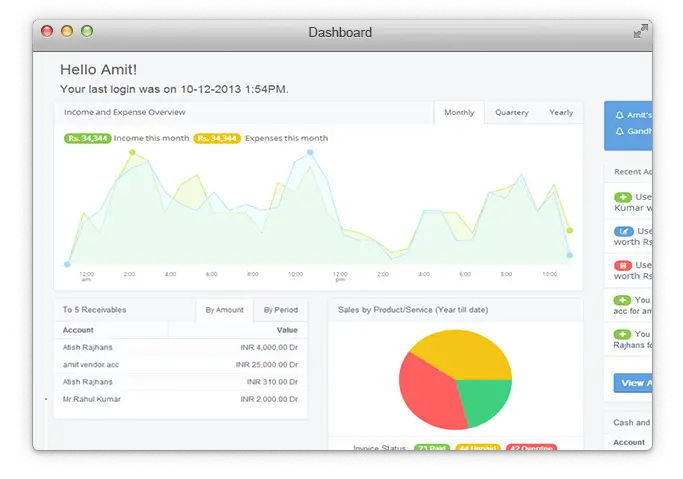Screen dimensions: 683x479
Task: Click the yellow minimize window button
Action: tap(67, 31)
